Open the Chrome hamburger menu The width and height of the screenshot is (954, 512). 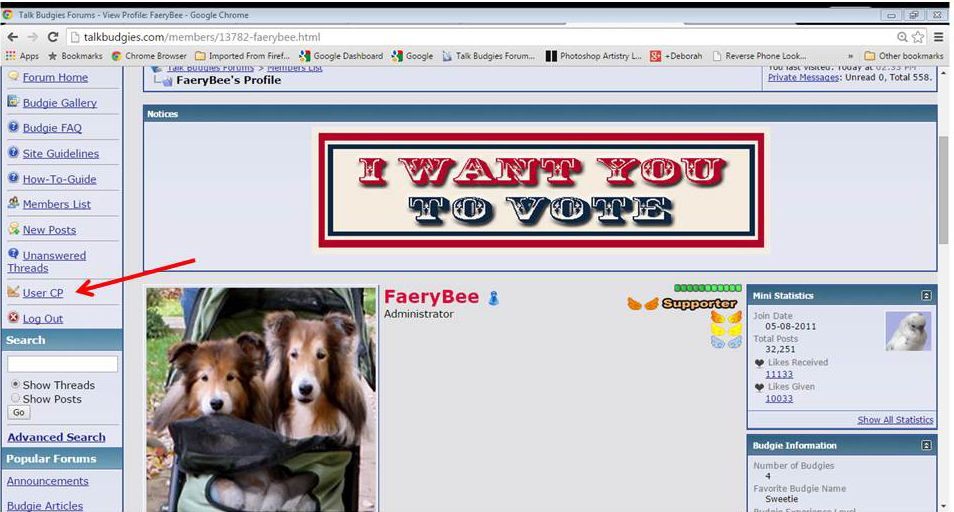(x=939, y=37)
